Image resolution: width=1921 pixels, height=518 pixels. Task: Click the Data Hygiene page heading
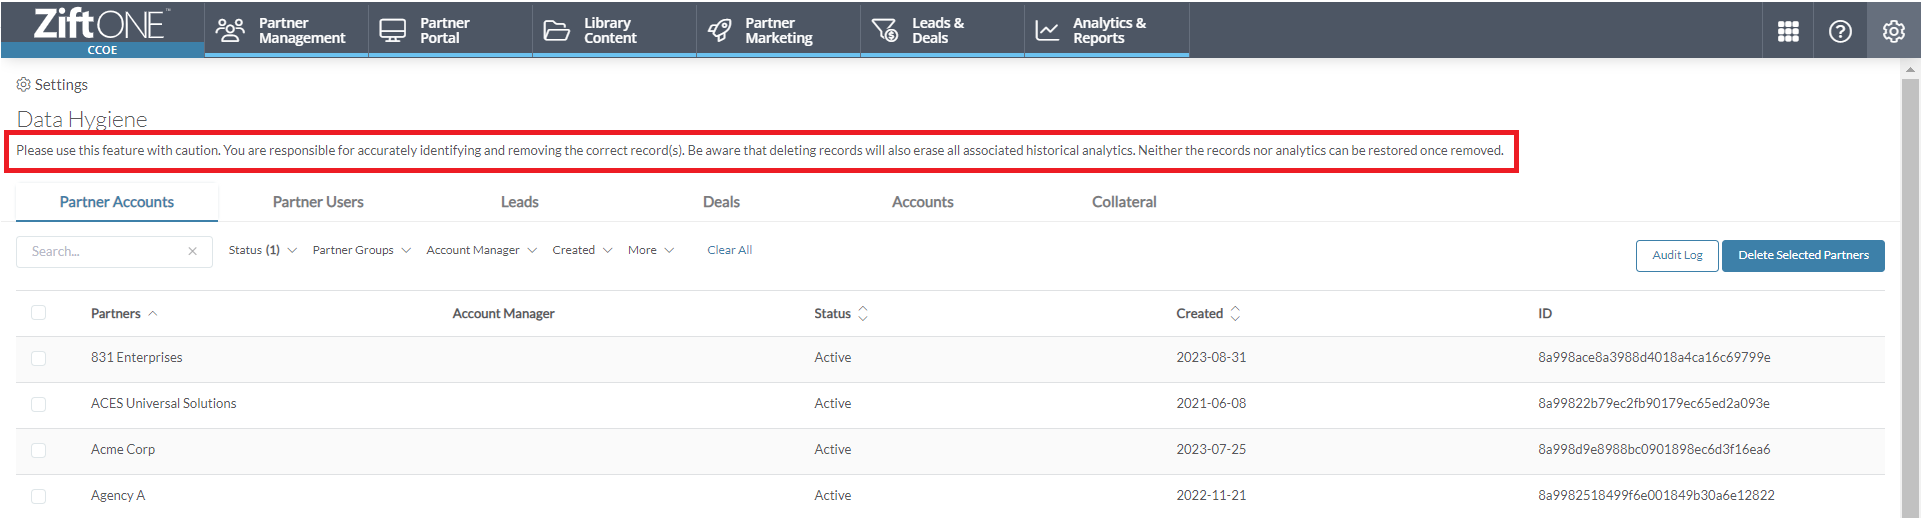[x=82, y=119]
